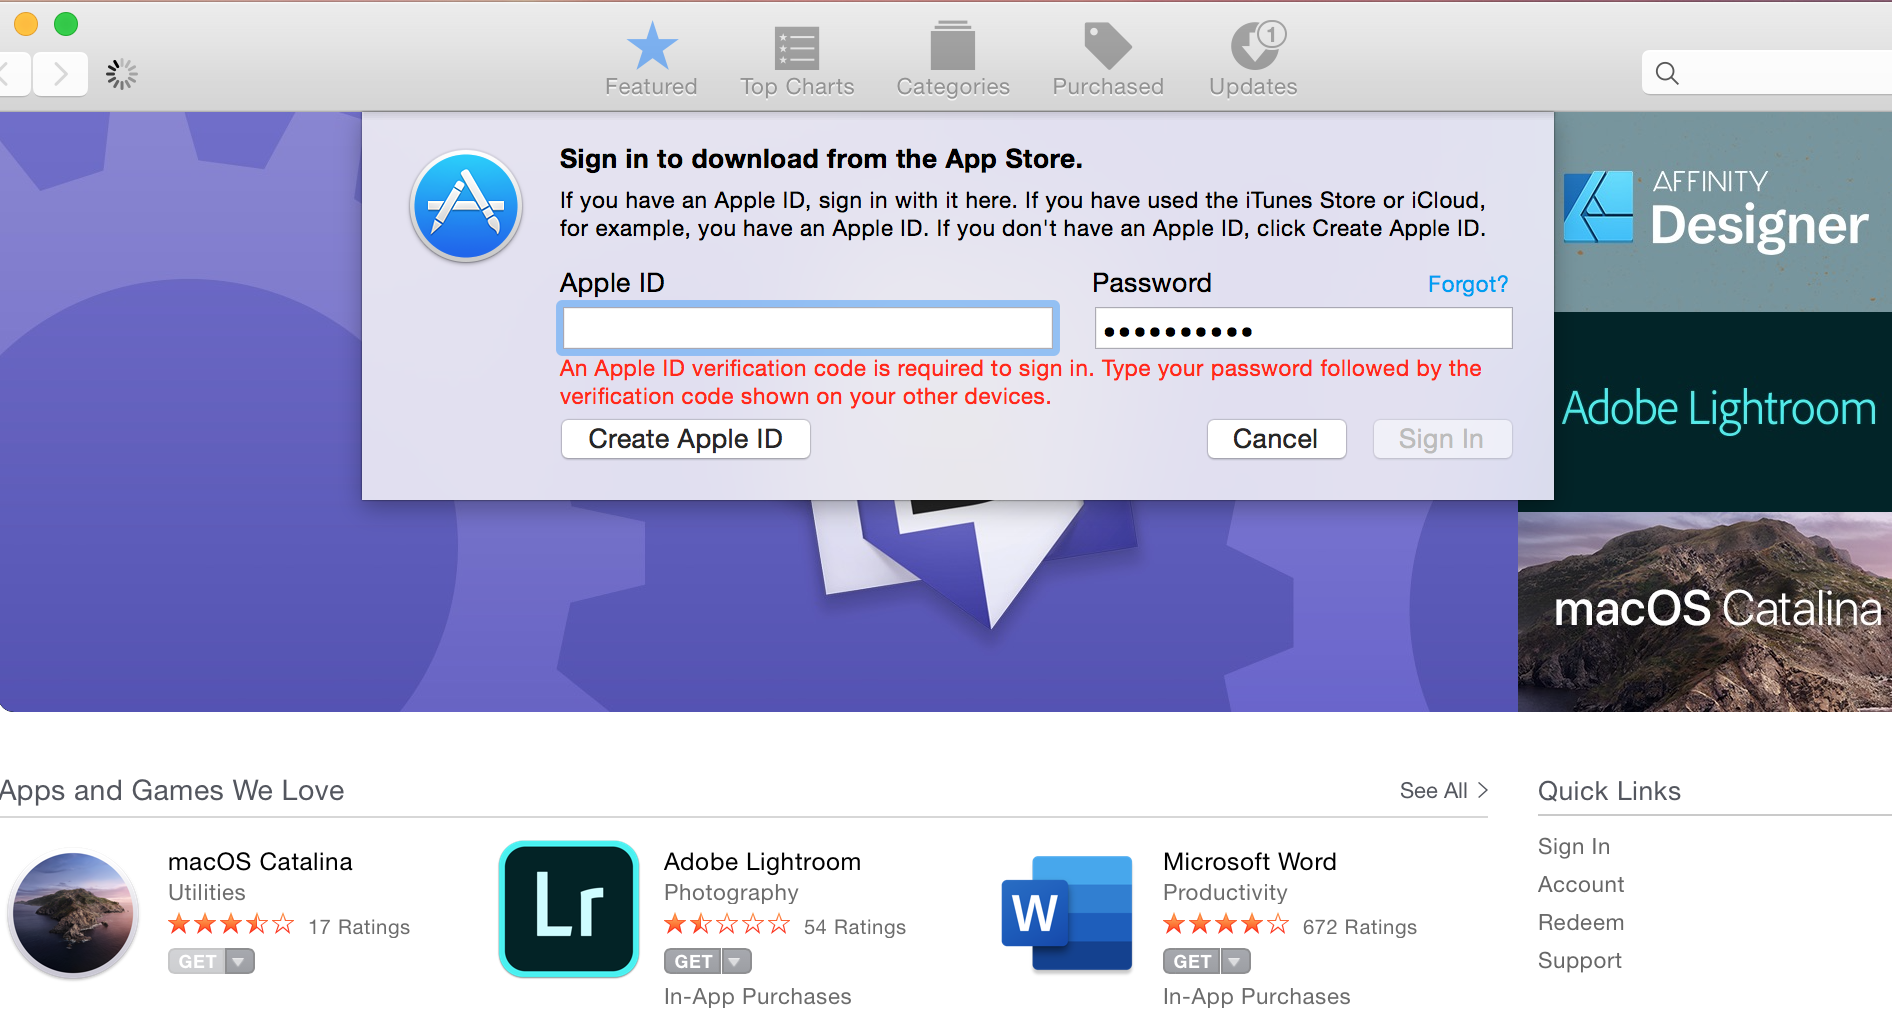Screen dimensions: 1892x1028
Task: Click the Utilities category under macOS Catalina
Action: tap(207, 893)
